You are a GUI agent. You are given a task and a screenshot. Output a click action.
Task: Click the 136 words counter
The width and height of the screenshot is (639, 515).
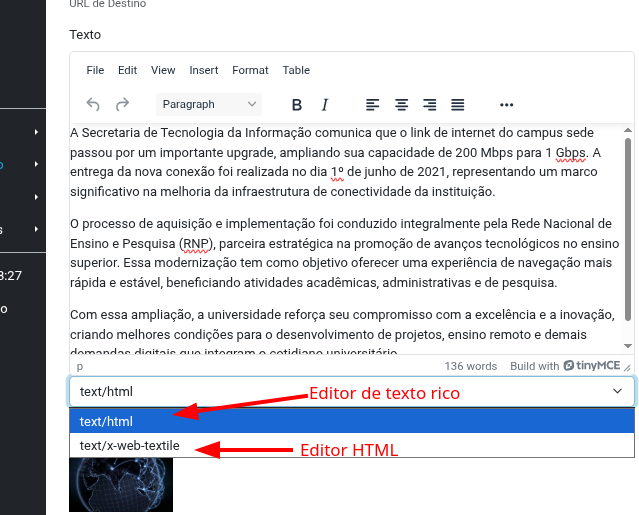(x=471, y=366)
